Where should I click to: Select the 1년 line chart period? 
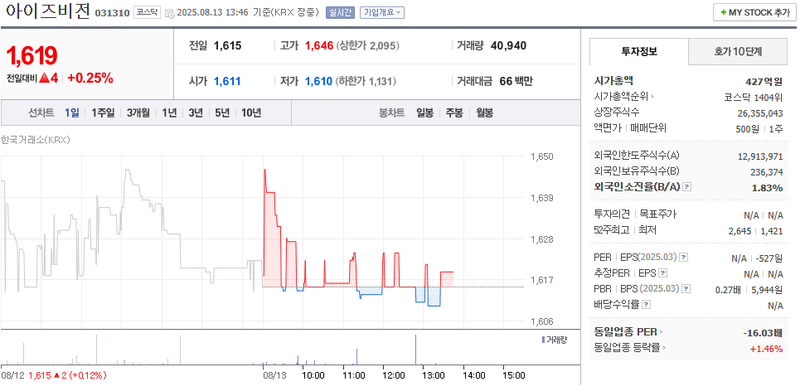tap(169, 113)
